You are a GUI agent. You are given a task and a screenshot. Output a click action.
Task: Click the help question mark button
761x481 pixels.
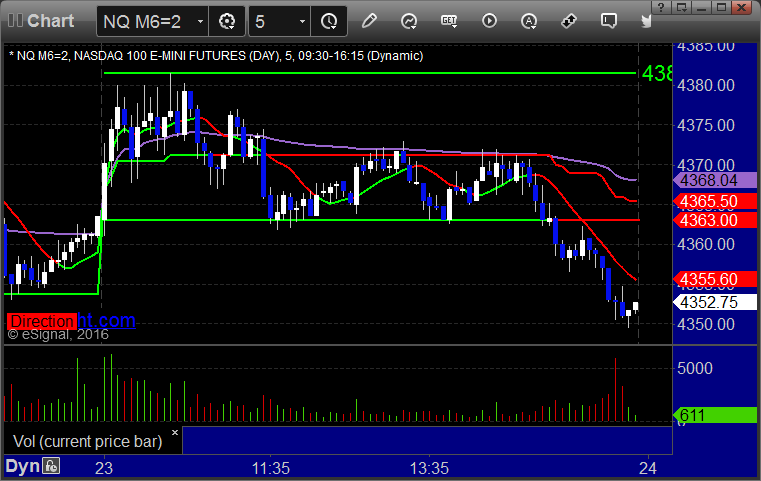tap(661, 7)
